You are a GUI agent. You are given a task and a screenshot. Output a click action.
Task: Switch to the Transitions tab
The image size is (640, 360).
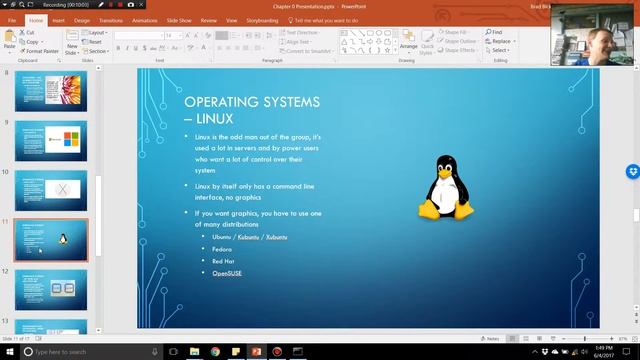pyautogui.click(x=111, y=20)
